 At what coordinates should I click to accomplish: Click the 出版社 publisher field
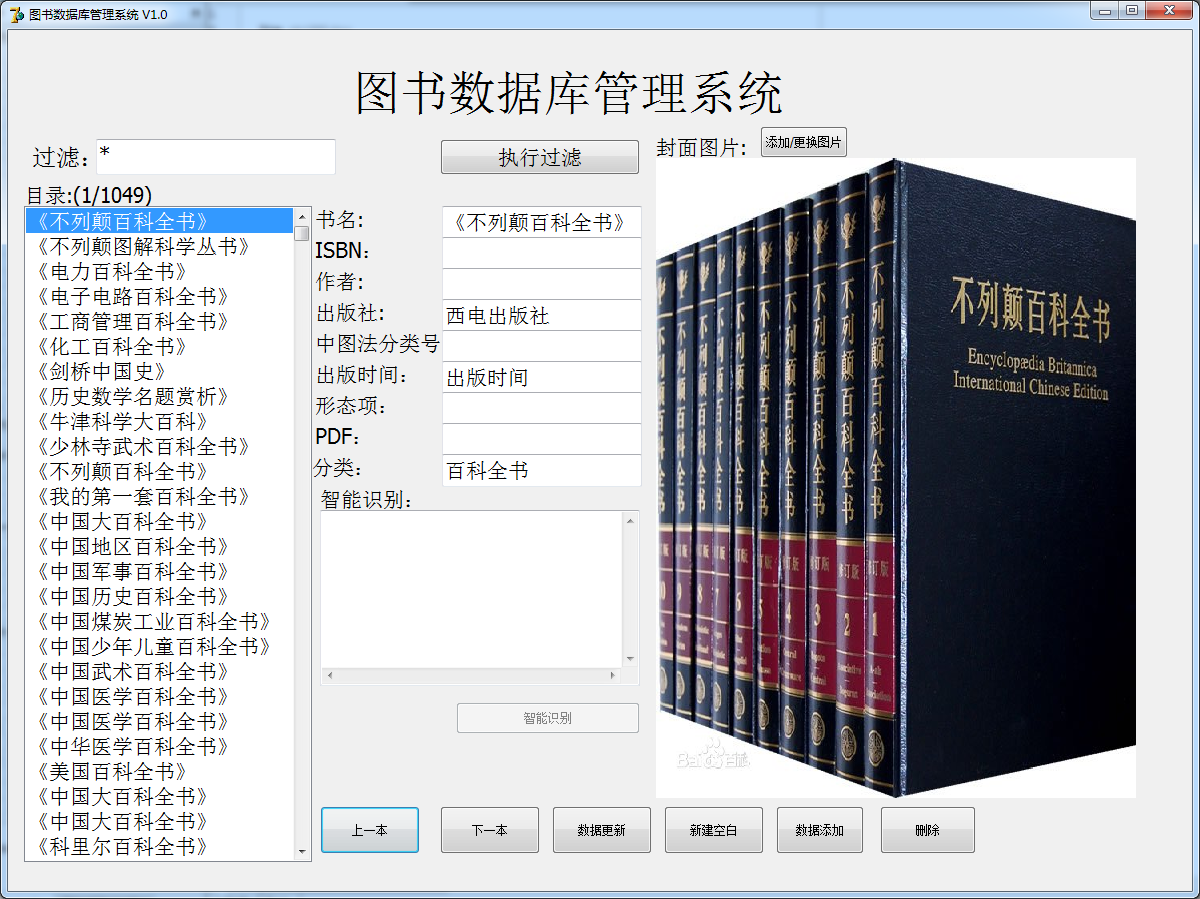pyautogui.click(x=541, y=314)
